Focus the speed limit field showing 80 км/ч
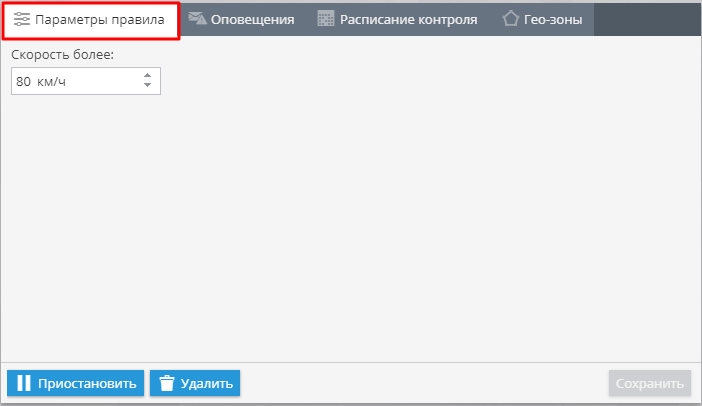Viewport: 702px width, 406px height. [86, 81]
